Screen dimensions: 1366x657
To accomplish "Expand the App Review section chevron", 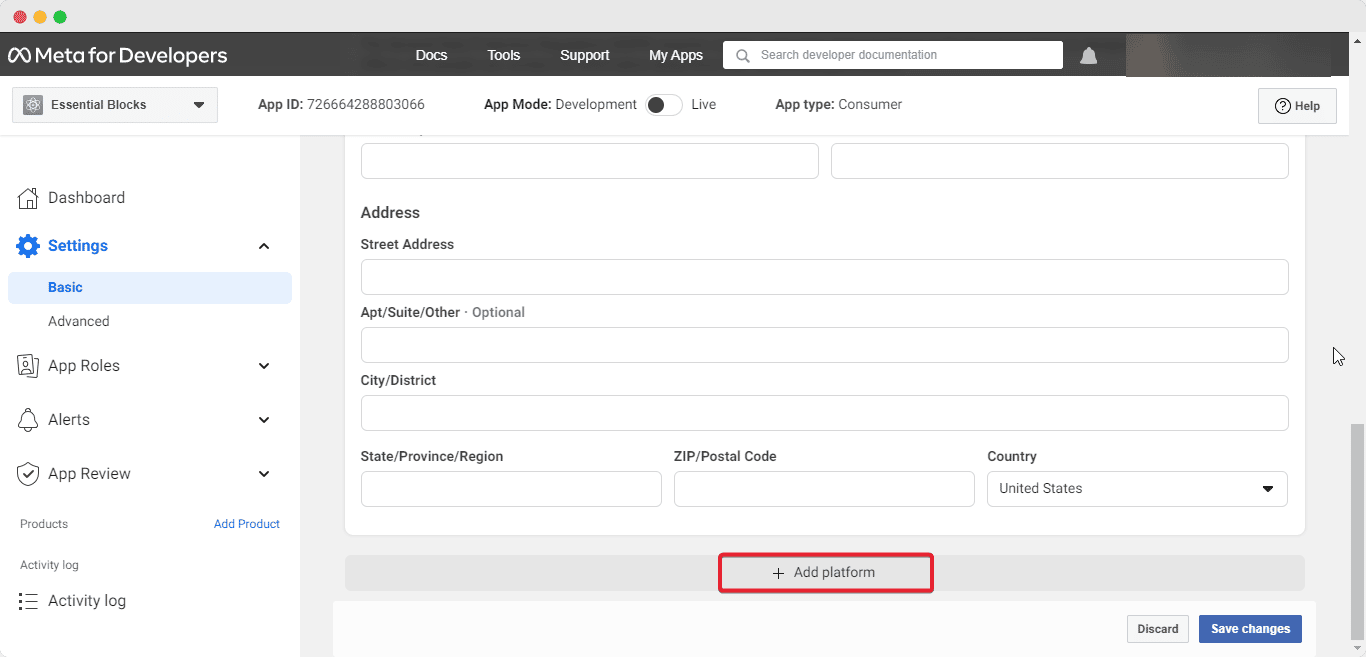I will click(x=264, y=474).
